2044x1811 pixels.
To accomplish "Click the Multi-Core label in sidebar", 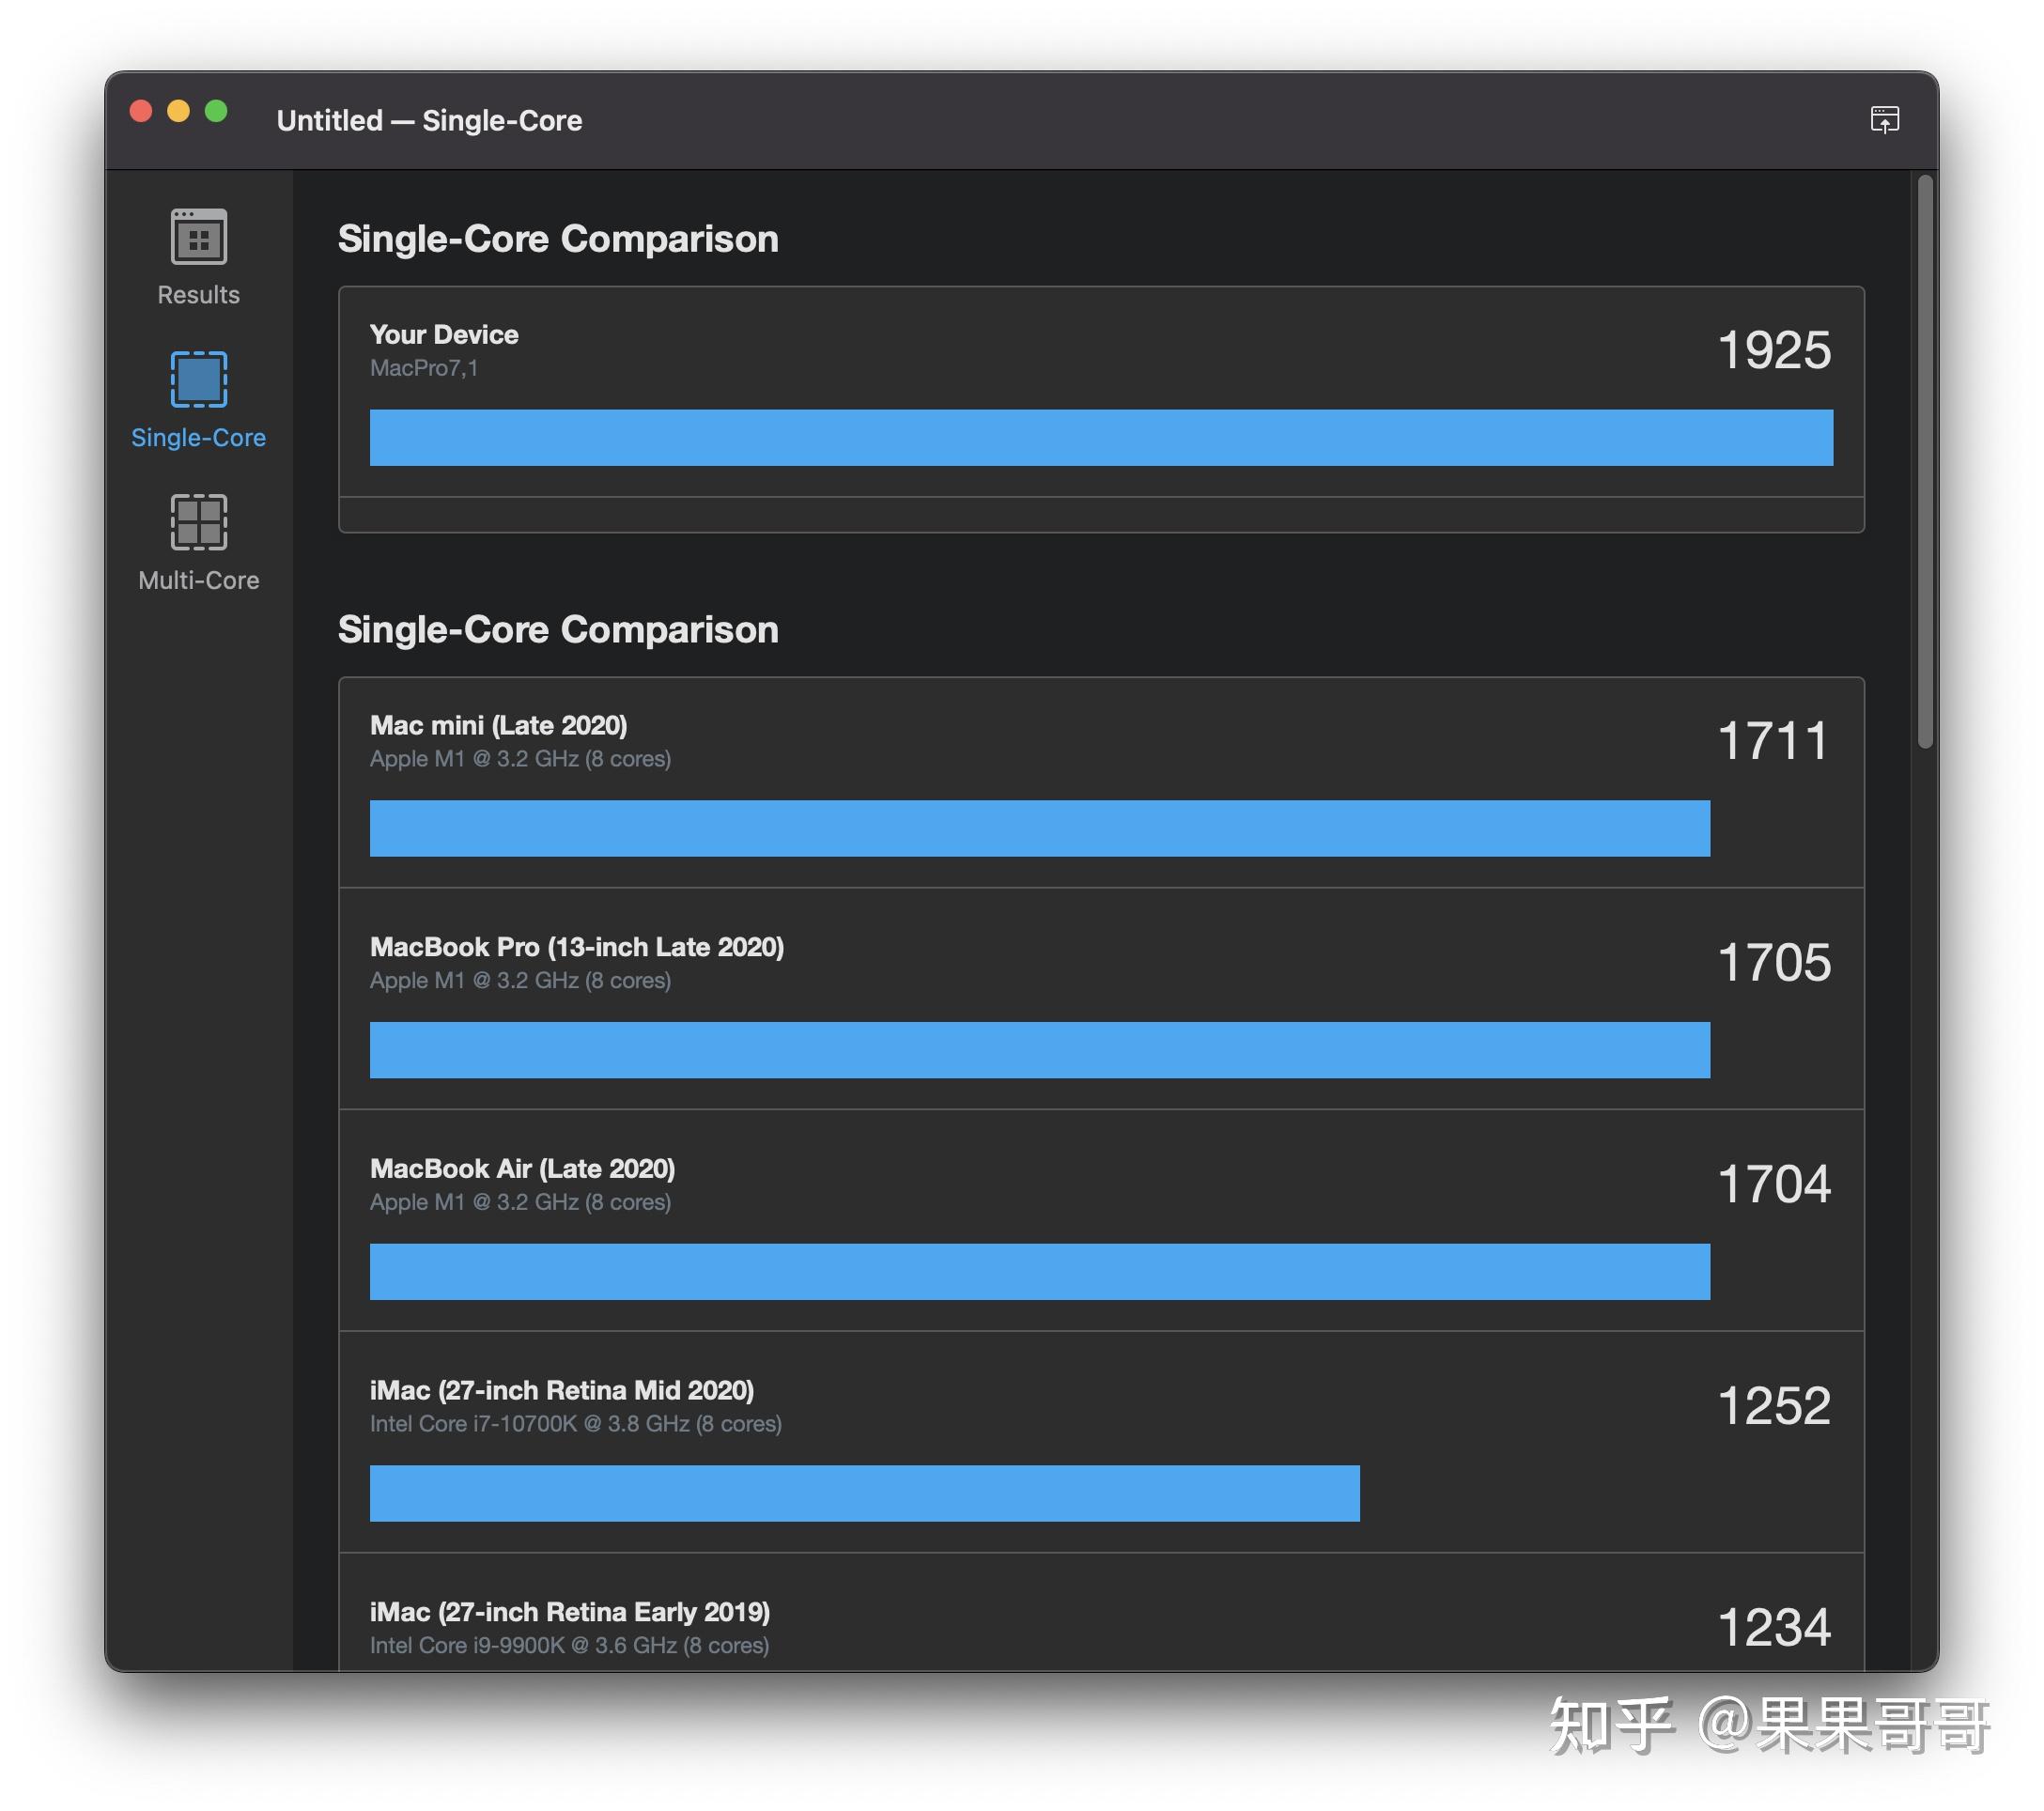I will point(198,580).
